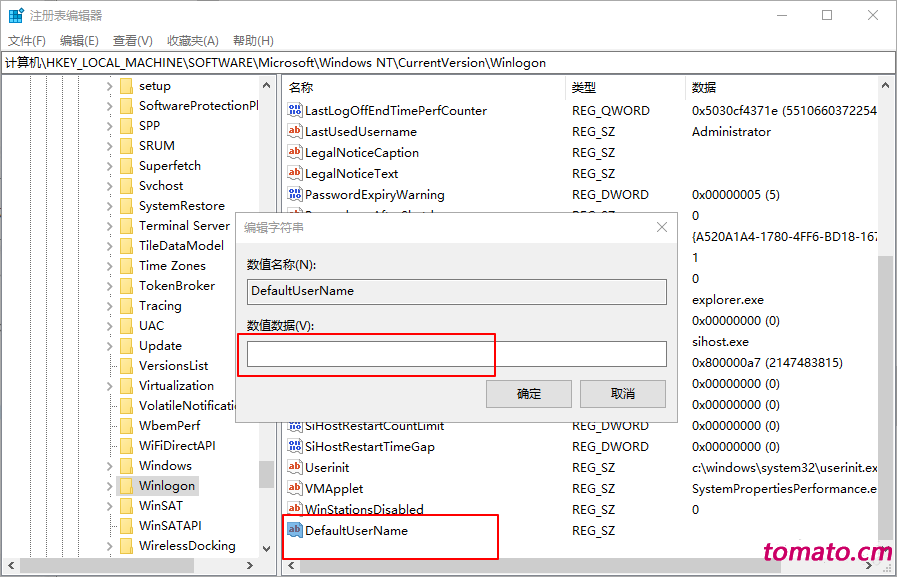Select the VersionsList tree key
Screen dimensions: 897x577
click(x=173, y=366)
